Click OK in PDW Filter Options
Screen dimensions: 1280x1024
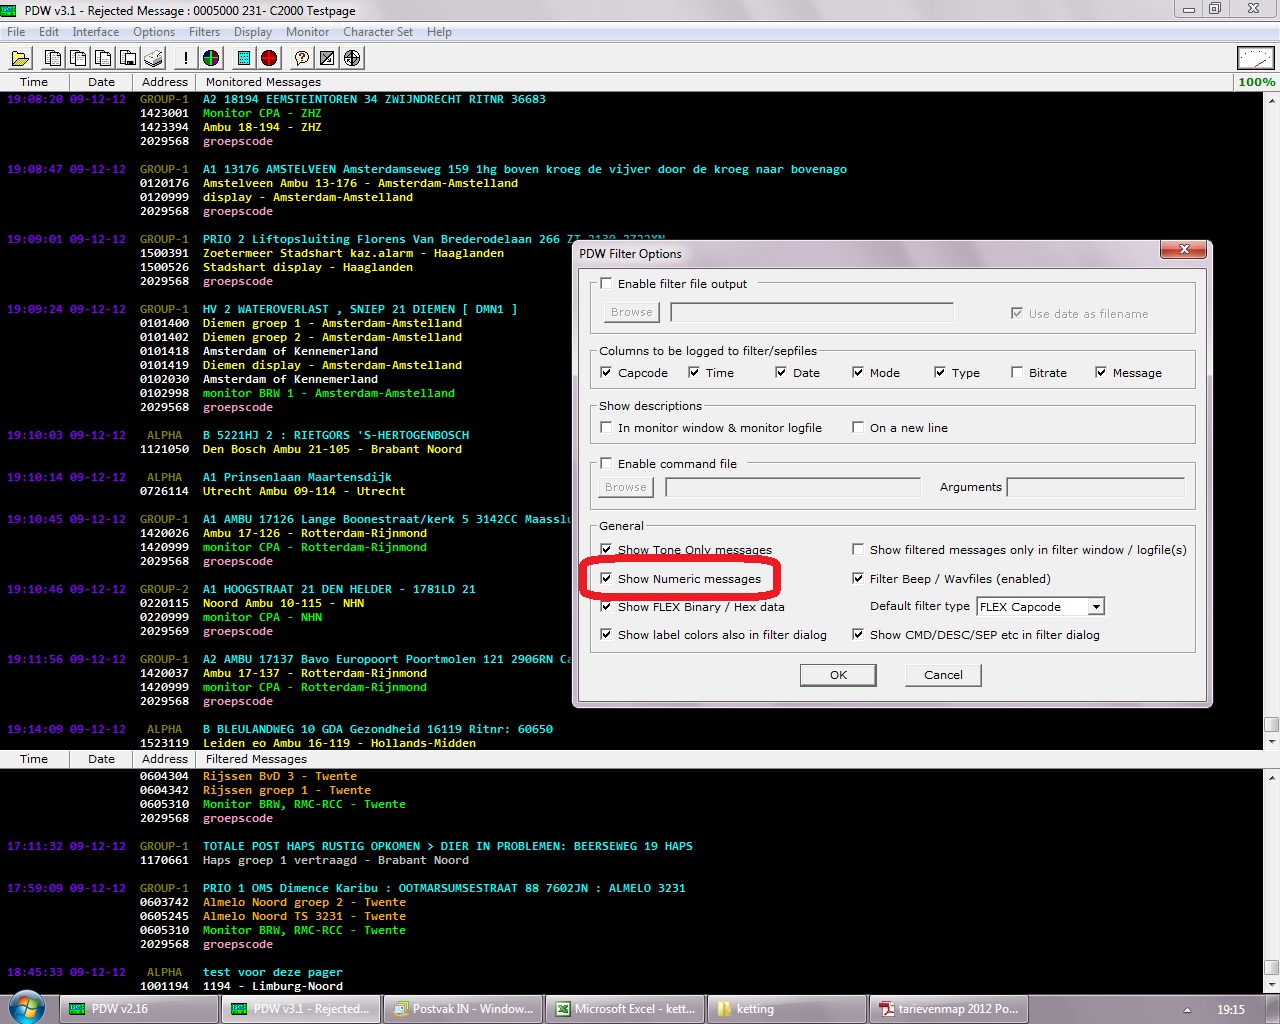click(x=838, y=675)
